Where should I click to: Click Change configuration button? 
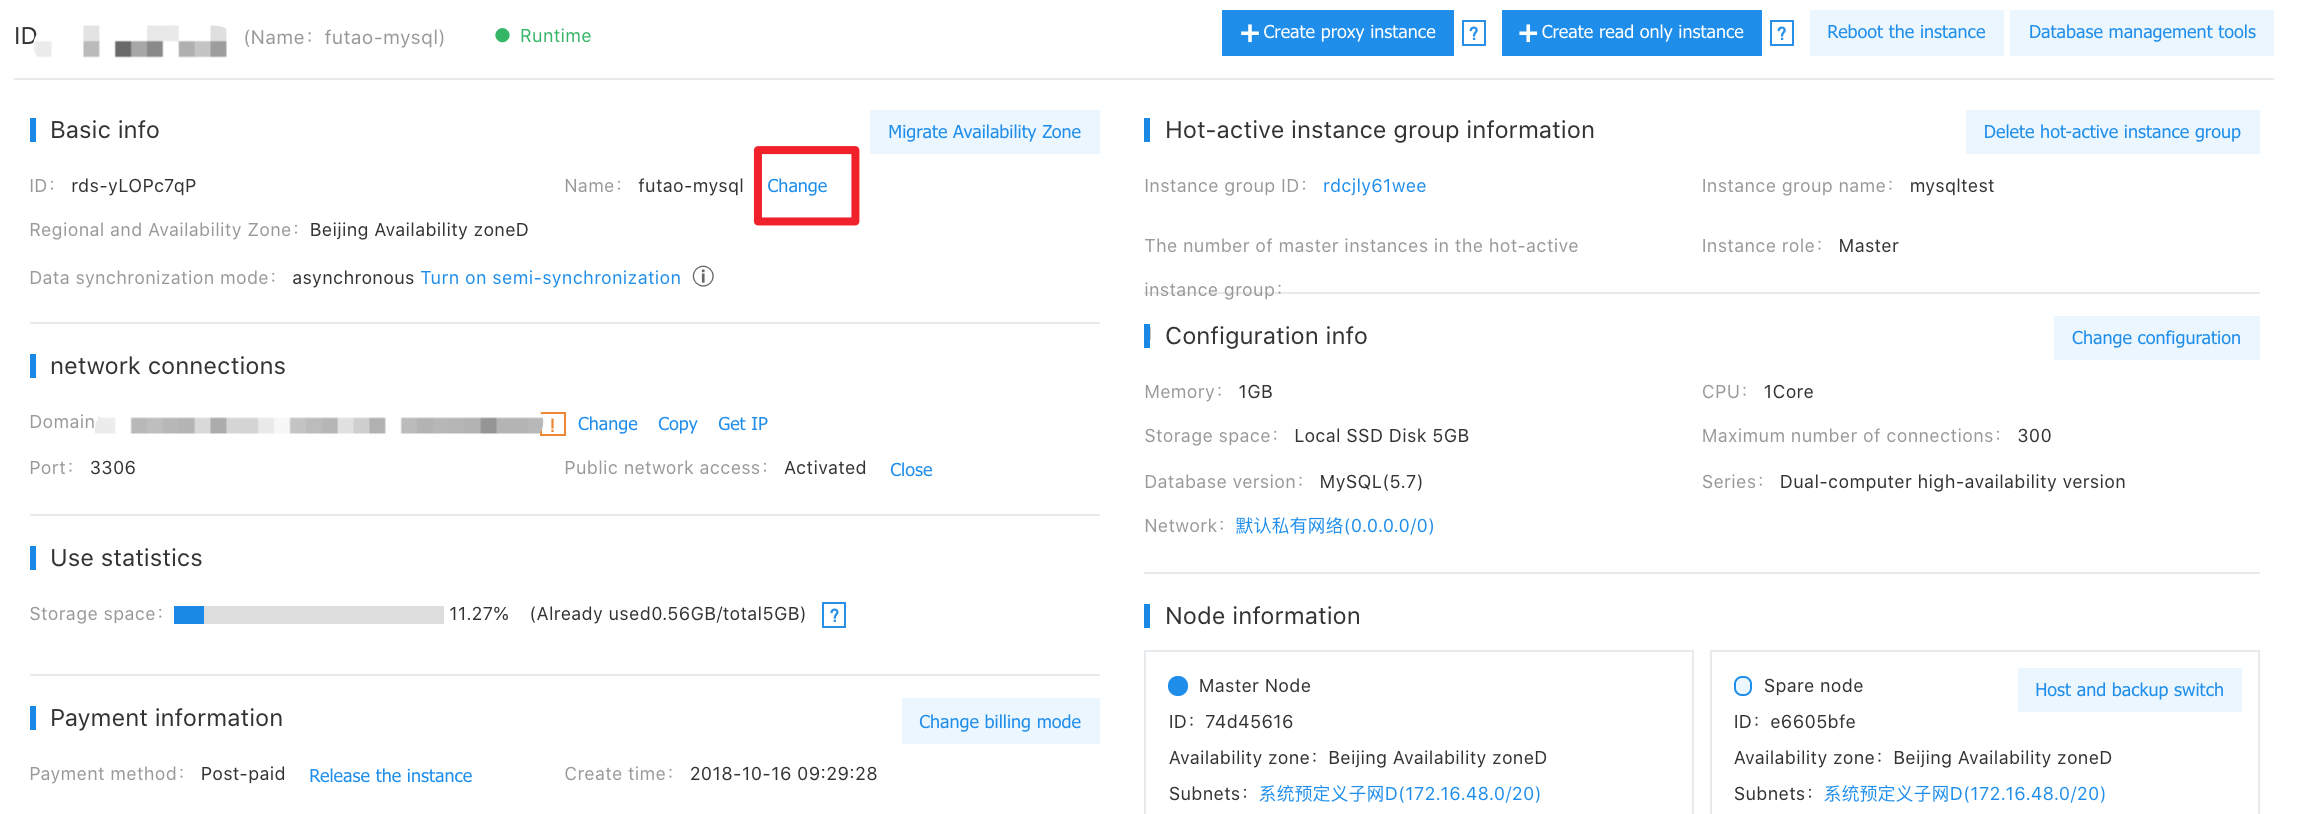tap(2155, 338)
